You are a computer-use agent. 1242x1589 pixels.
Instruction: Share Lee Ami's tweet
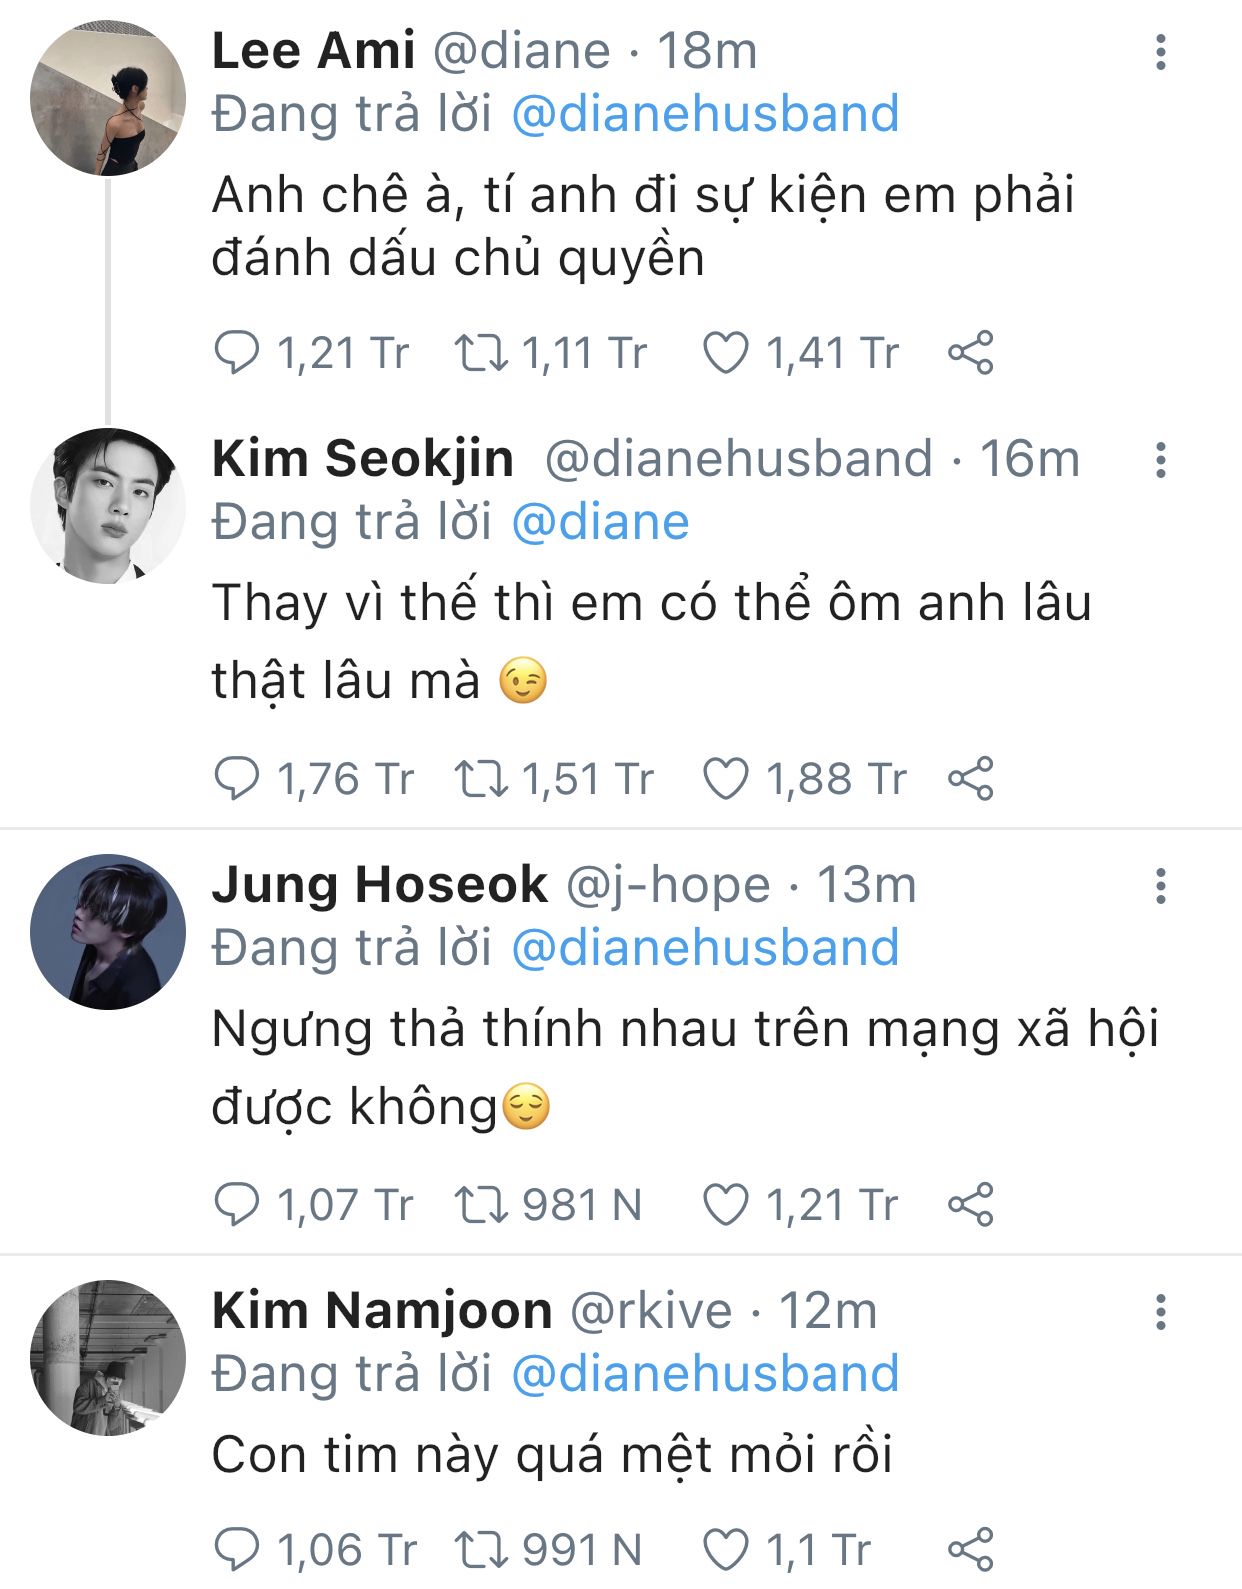970,353
